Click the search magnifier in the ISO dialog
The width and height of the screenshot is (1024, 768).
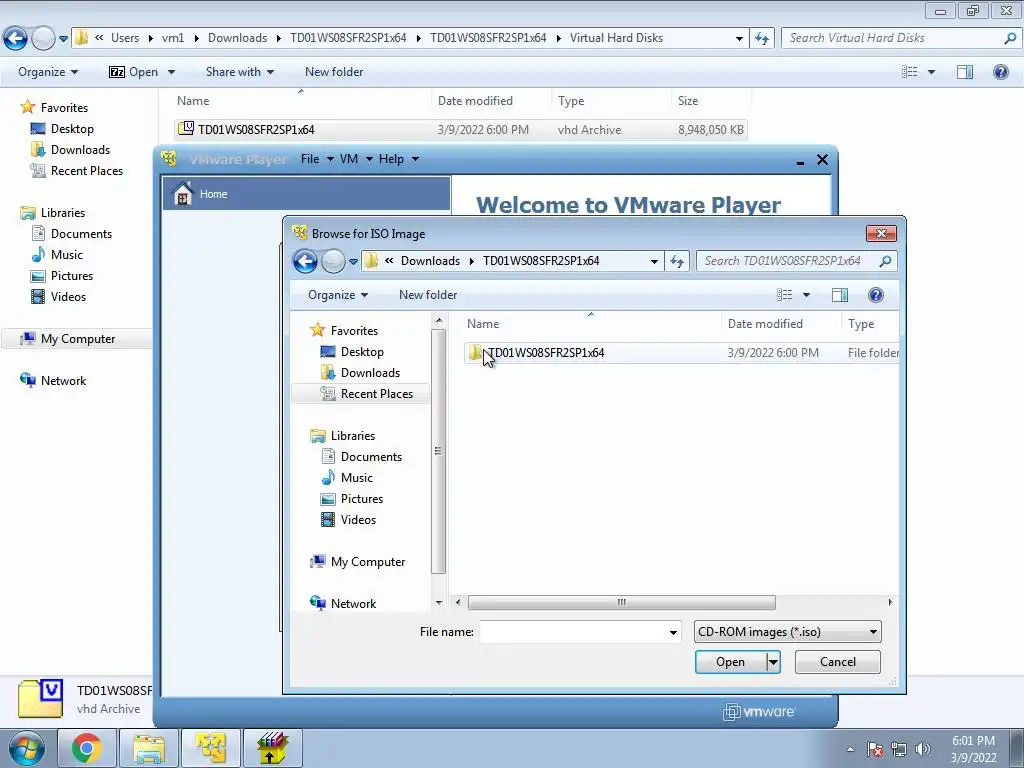(x=885, y=261)
